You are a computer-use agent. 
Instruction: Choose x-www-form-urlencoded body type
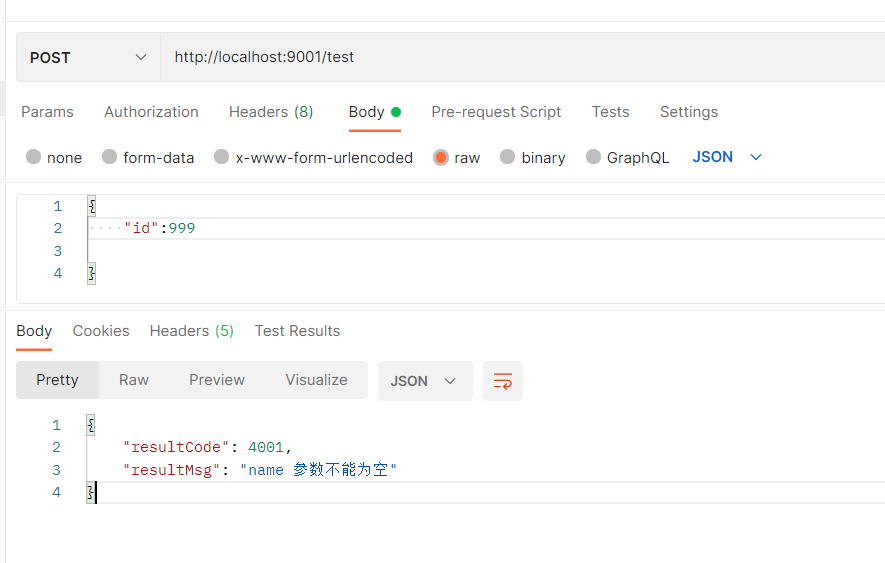point(222,157)
